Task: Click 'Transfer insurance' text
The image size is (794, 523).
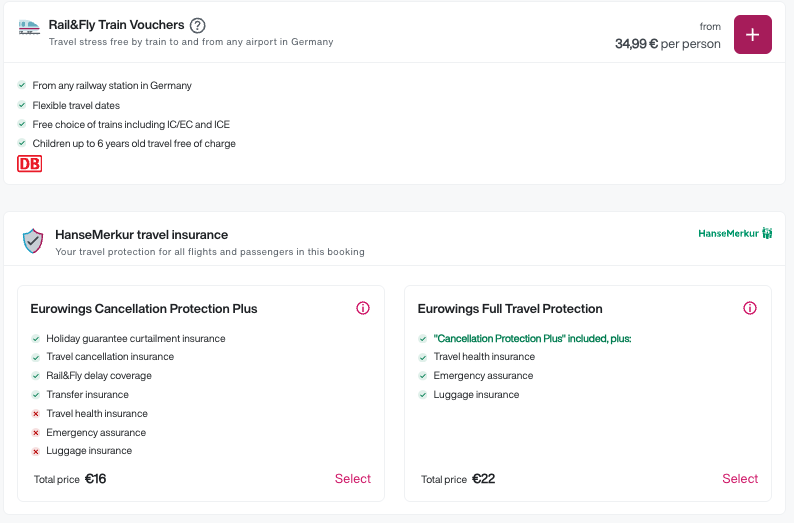Action: (88, 394)
